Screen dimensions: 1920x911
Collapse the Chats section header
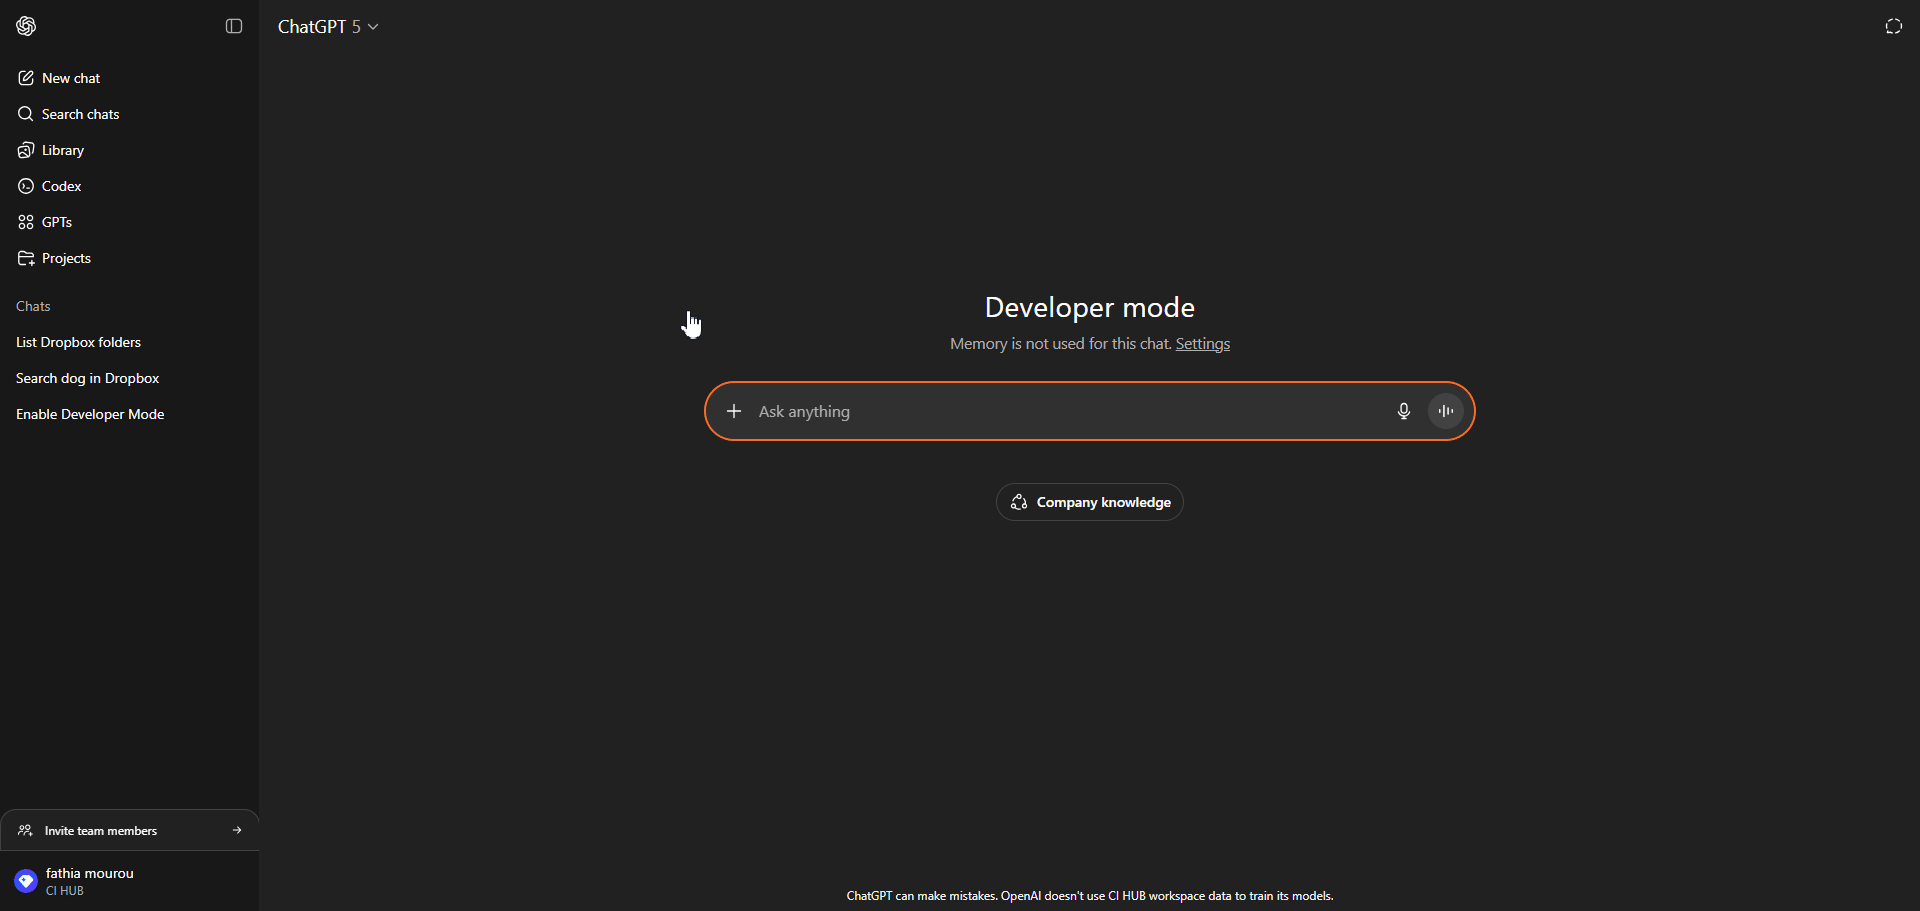coord(33,306)
